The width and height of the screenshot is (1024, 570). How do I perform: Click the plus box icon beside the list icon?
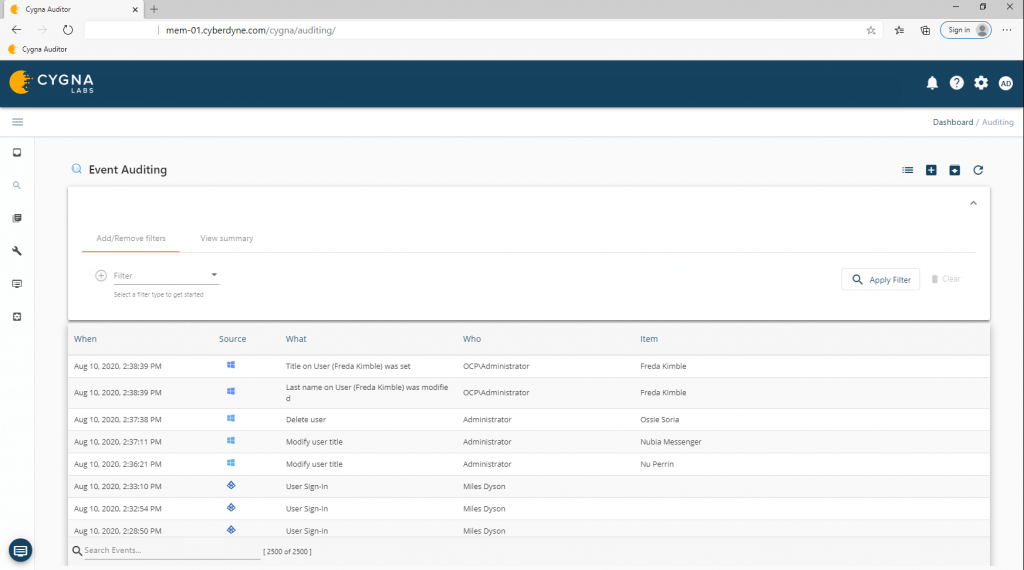point(931,170)
